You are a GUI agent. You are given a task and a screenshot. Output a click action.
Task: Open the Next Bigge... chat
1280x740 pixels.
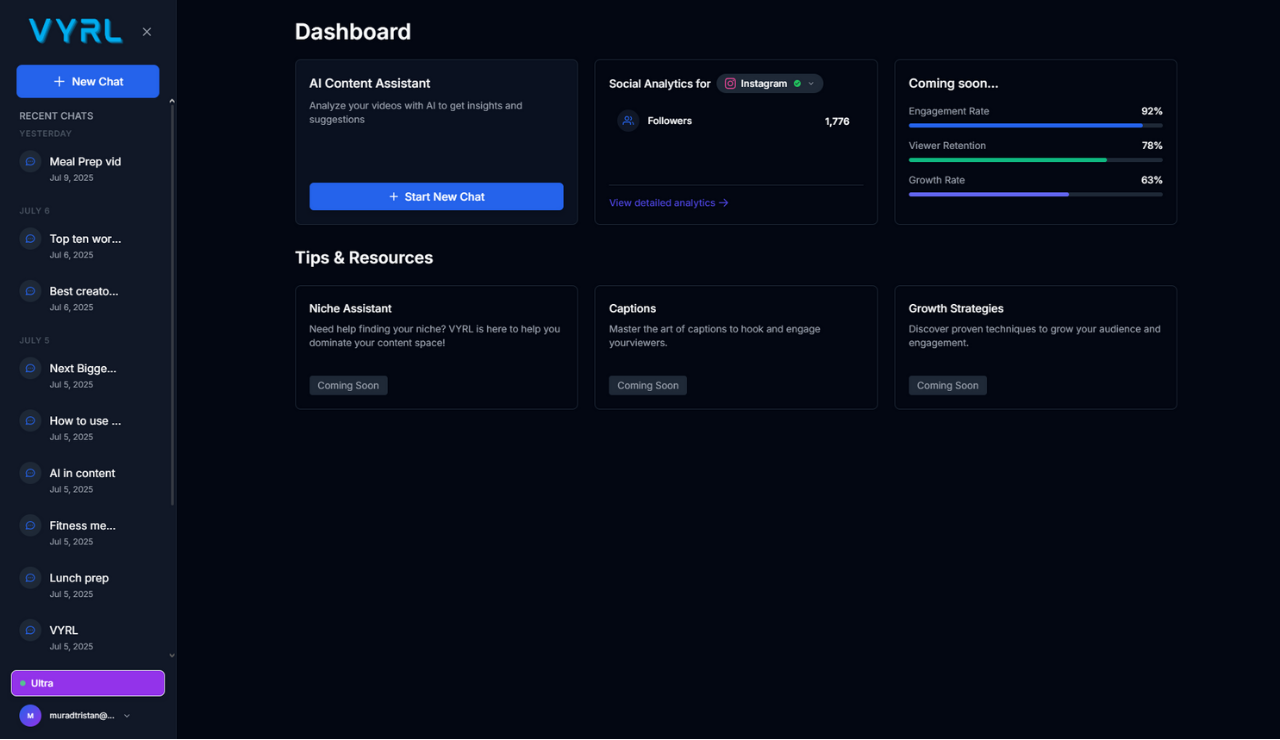(x=88, y=375)
